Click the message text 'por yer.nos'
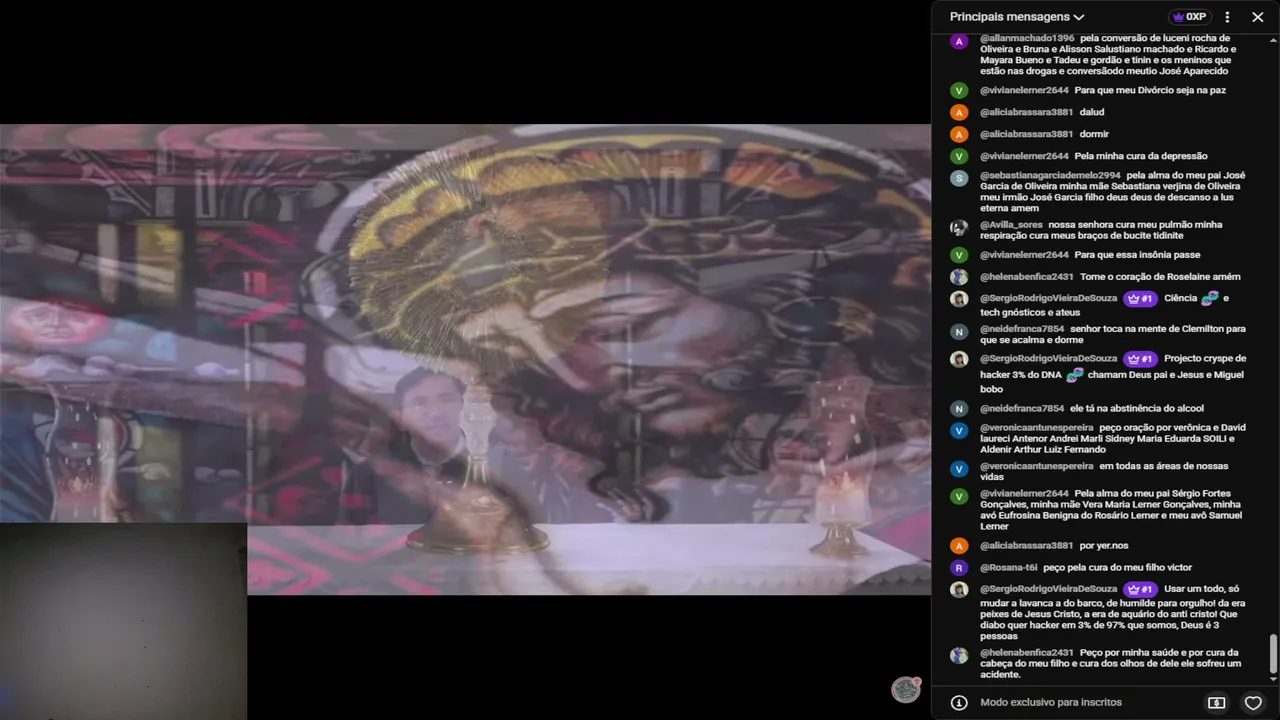This screenshot has width=1280, height=720. (1104, 546)
